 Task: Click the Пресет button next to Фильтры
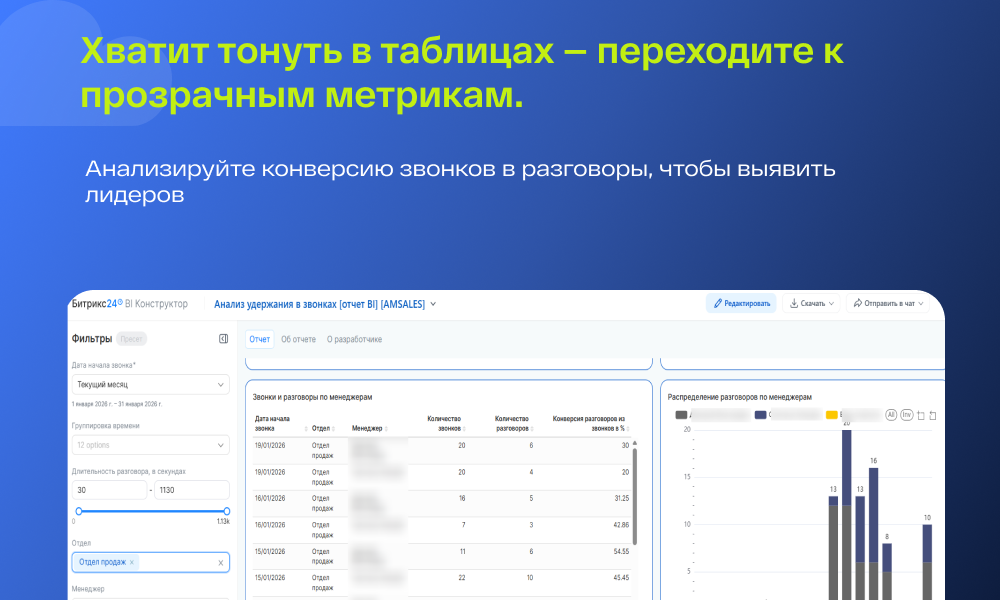click(131, 339)
